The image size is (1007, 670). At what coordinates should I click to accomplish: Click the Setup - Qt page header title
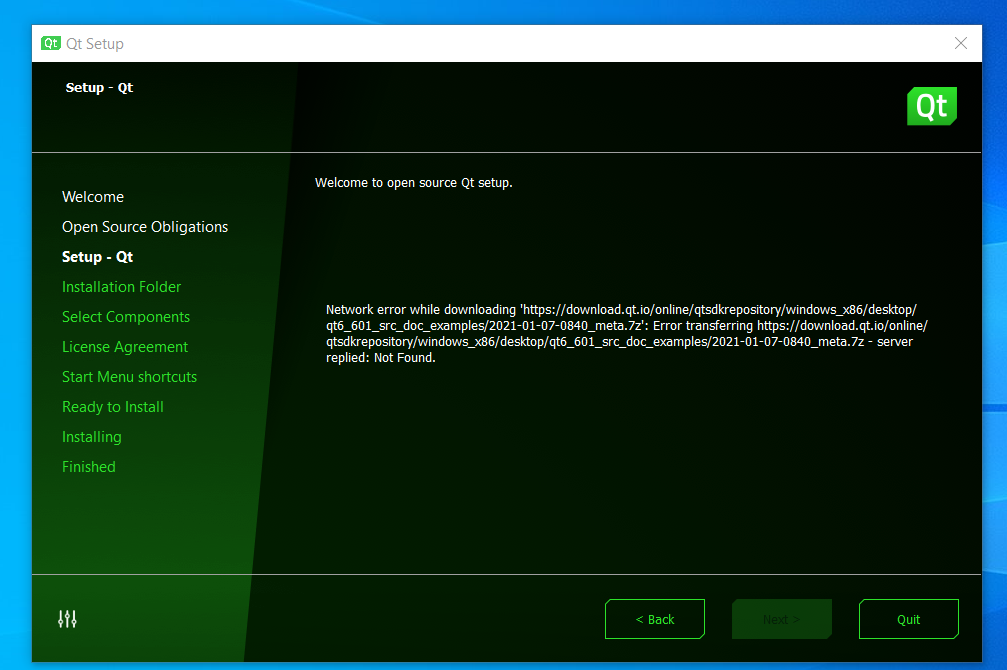[x=99, y=88]
